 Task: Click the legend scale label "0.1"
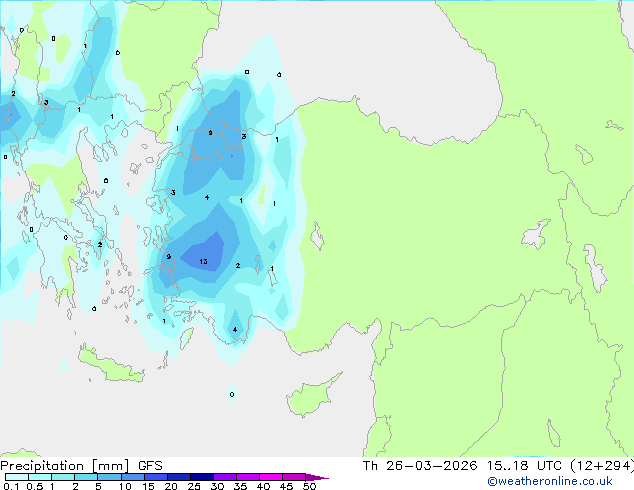[x=11, y=486]
